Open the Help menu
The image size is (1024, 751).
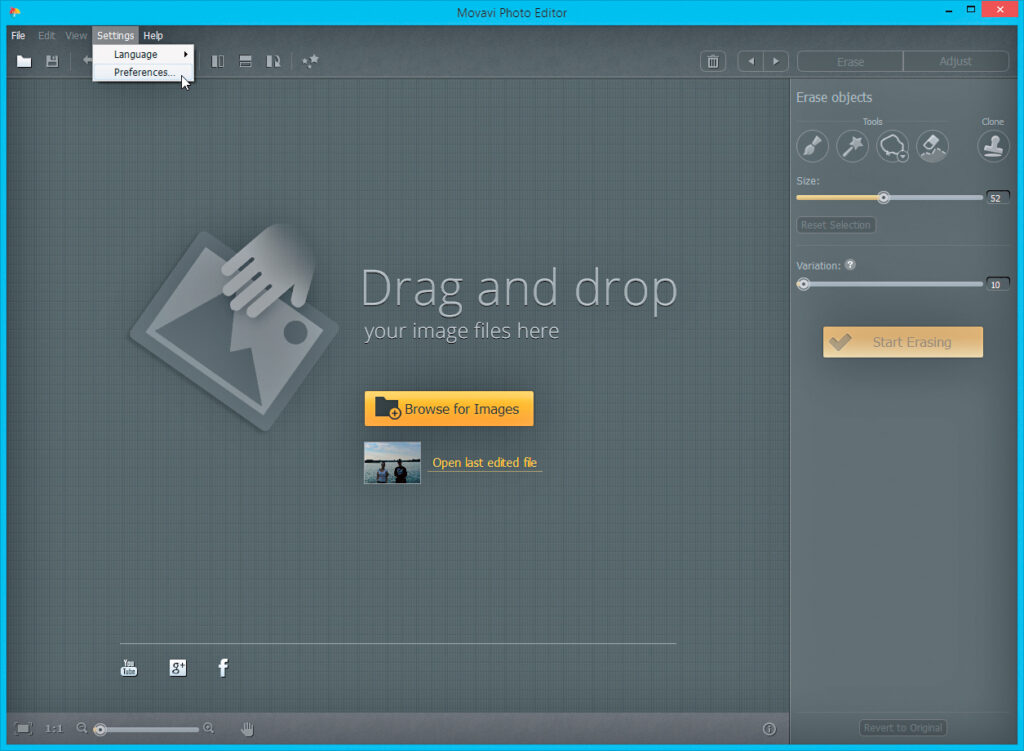(153, 36)
